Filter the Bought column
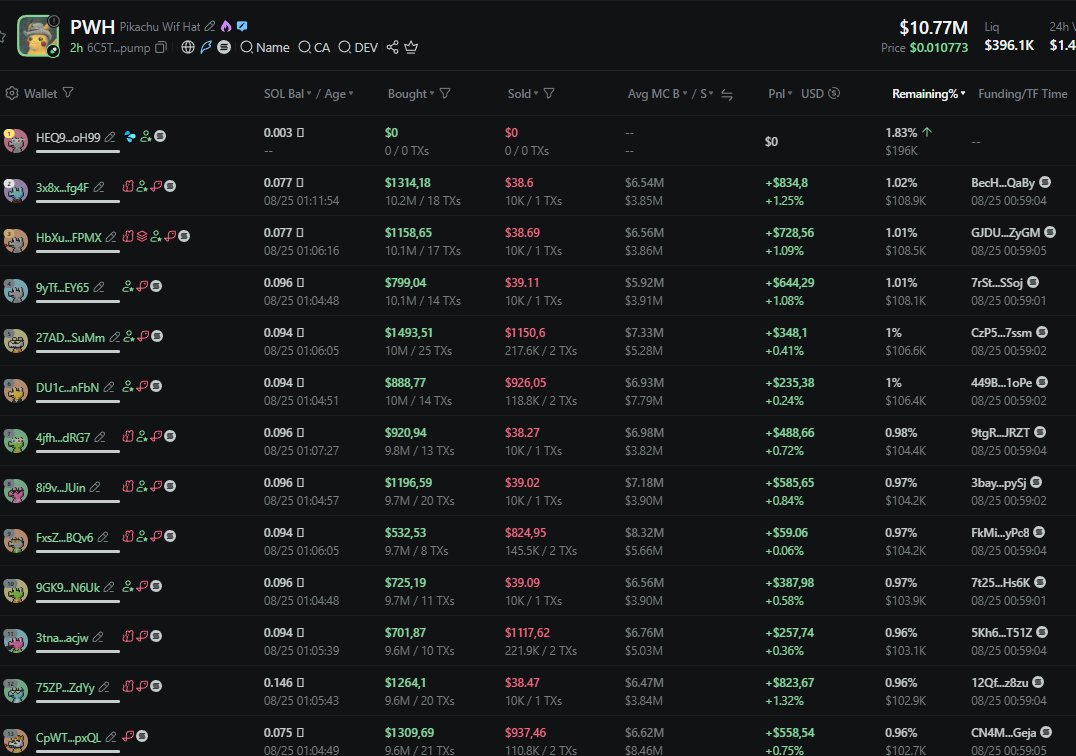This screenshot has width=1076, height=756. coord(445,93)
